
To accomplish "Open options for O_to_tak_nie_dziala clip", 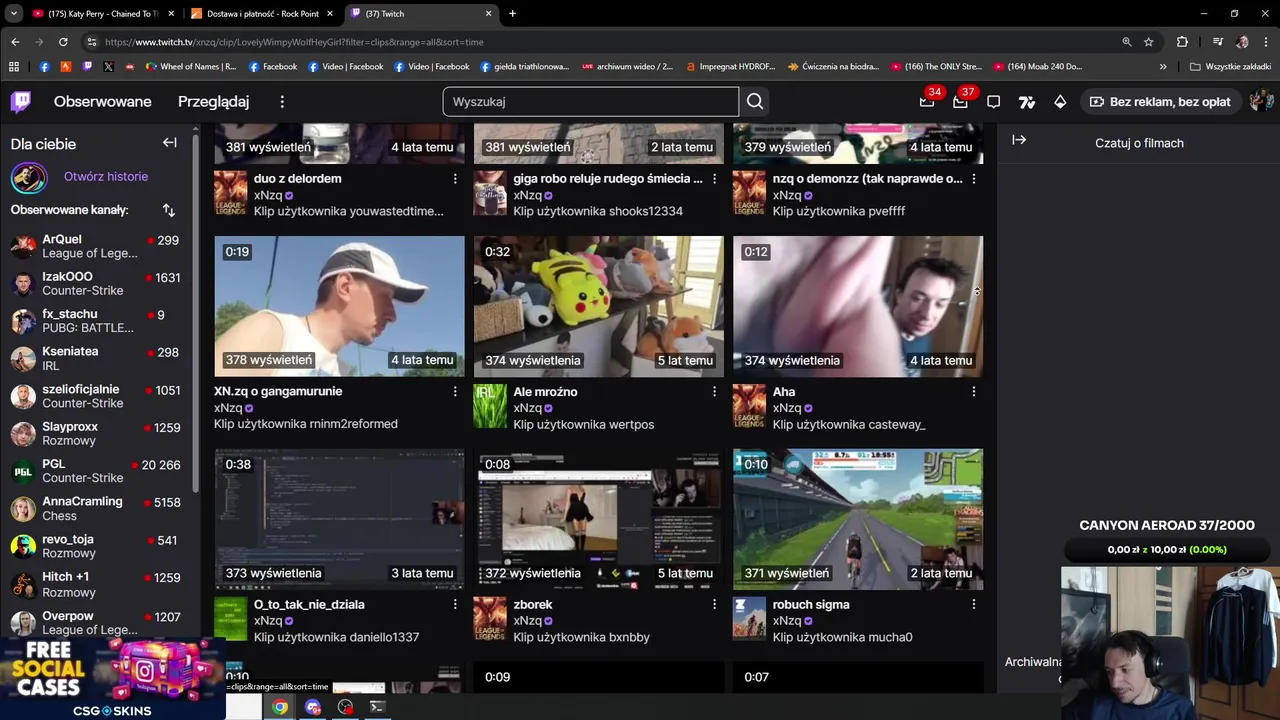I will (455, 605).
